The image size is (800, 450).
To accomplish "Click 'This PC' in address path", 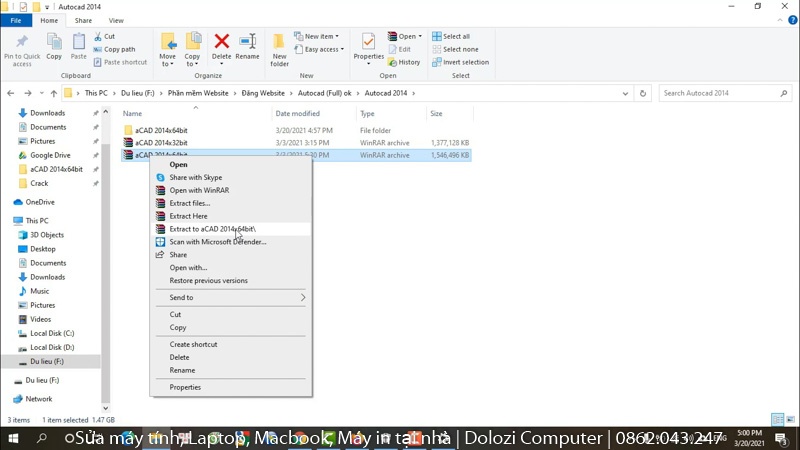I will tap(96, 93).
